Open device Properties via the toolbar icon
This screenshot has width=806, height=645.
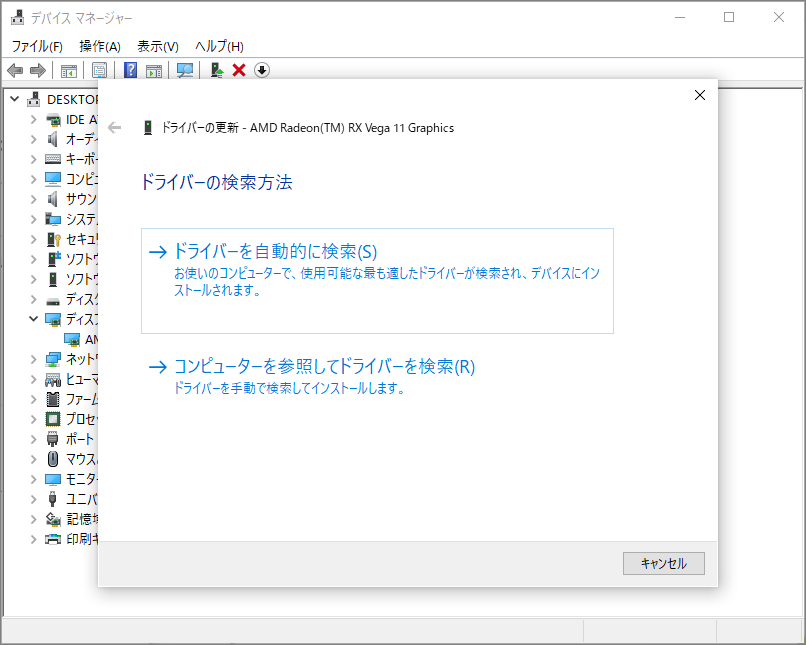click(x=96, y=70)
